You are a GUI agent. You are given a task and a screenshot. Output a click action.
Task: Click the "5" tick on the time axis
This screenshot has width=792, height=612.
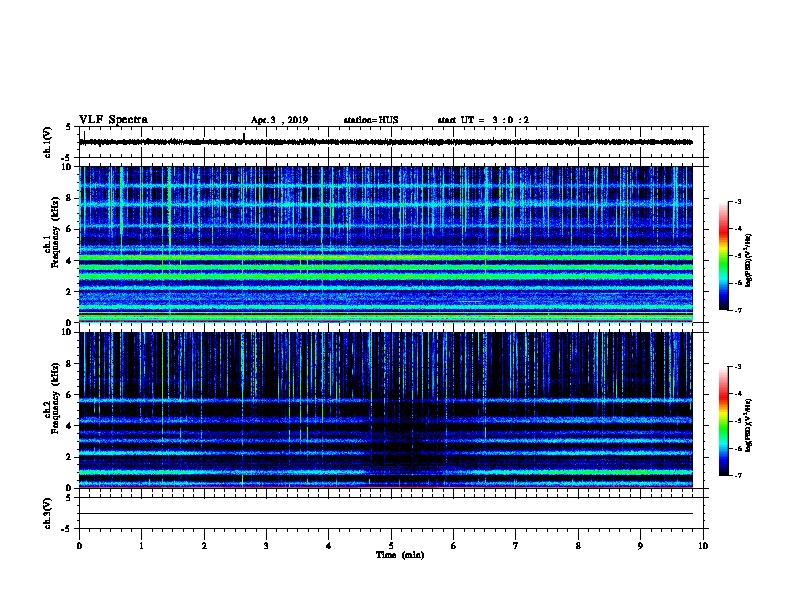(x=391, y=546)
